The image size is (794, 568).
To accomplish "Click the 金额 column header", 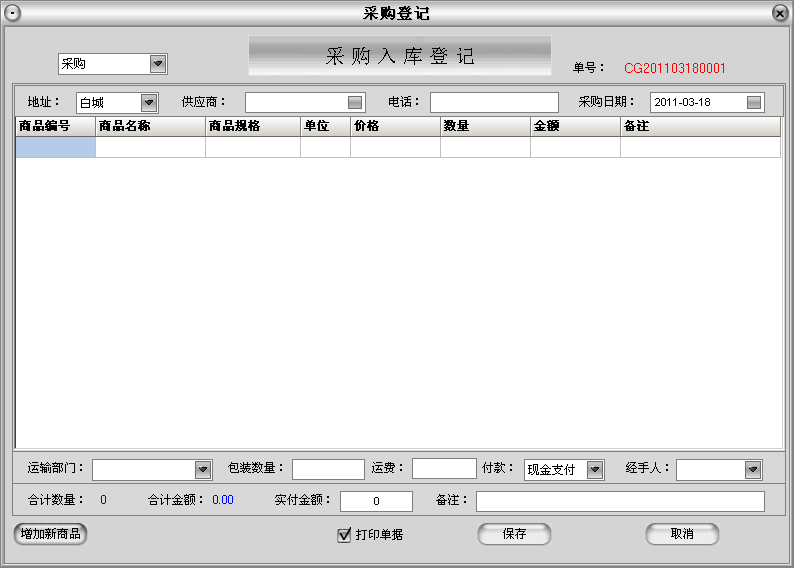I will [x=575, y=126].
